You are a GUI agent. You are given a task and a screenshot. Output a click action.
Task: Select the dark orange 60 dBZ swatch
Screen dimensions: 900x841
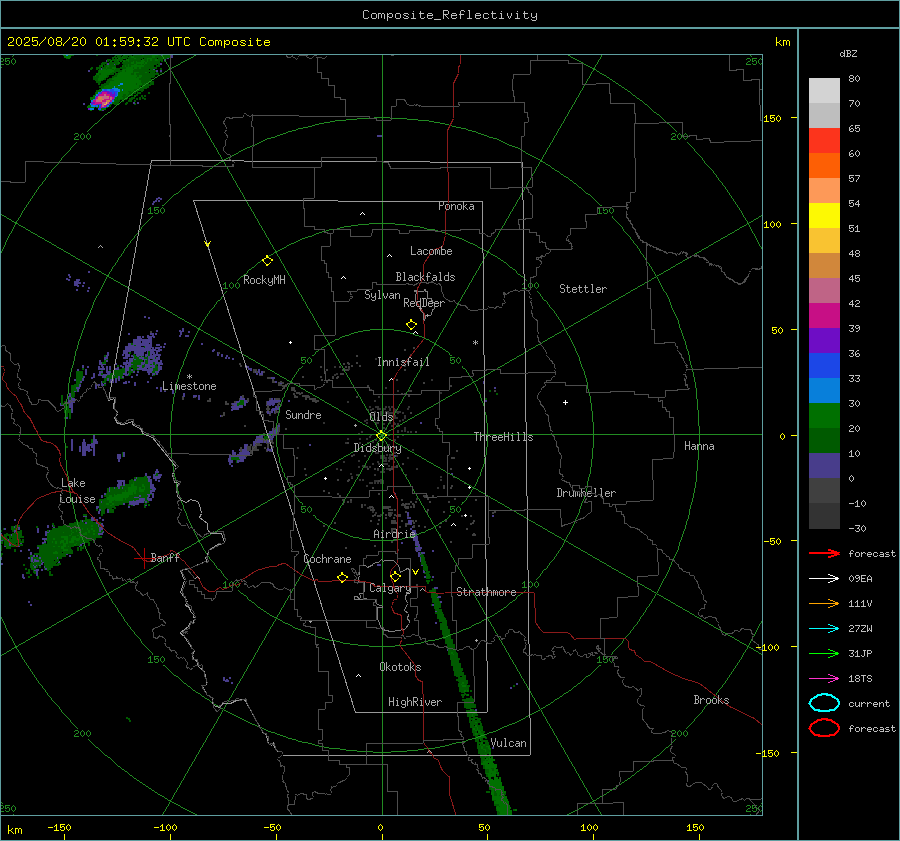point(824,165)
